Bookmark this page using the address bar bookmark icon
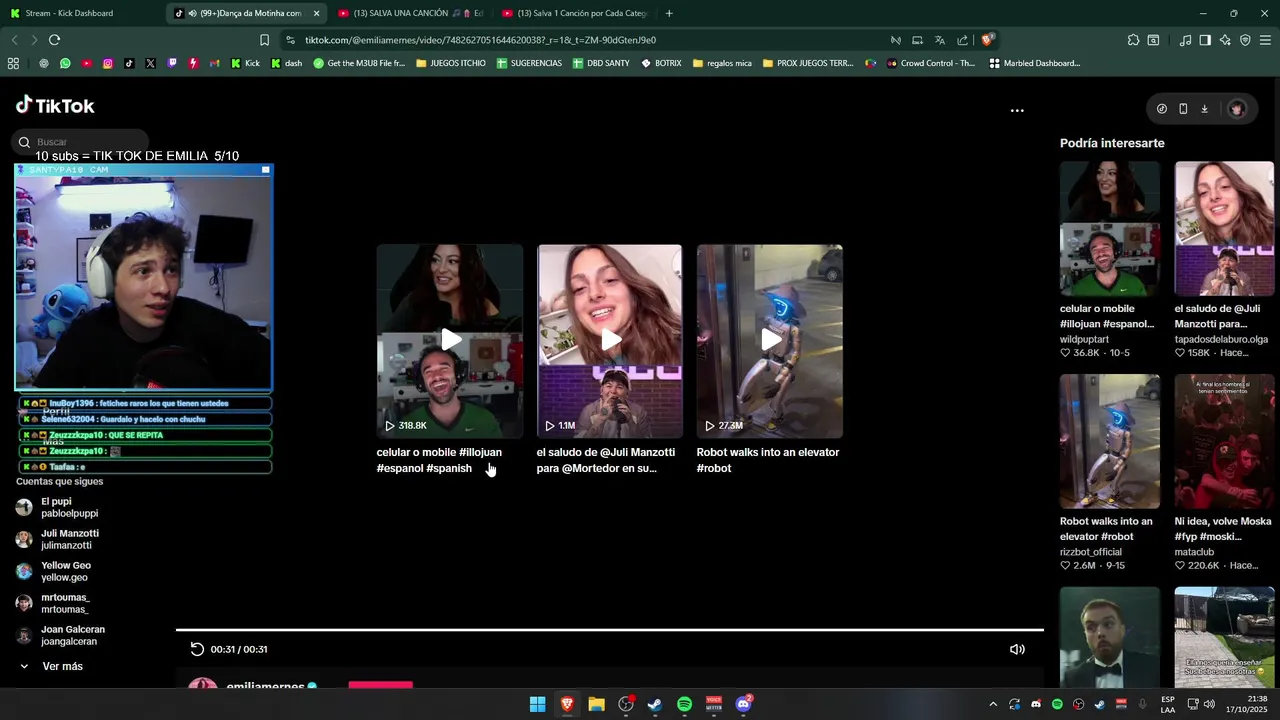This screenshot has width=1280, height=720. click(x=264, y=40)
